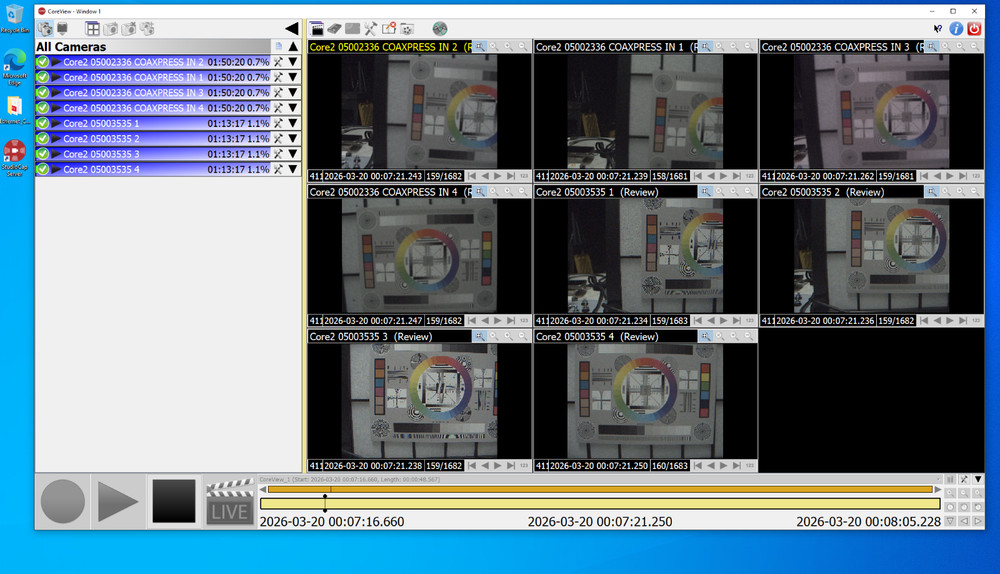Open settings tools for Core2 05003535 1
Viewport: 1000px width, 574px height.
pyautogui.click(x=279, y=123)
